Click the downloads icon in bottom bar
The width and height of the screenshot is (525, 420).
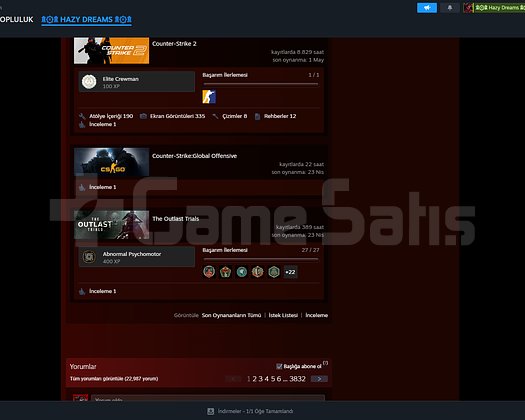tap(211, 411)
